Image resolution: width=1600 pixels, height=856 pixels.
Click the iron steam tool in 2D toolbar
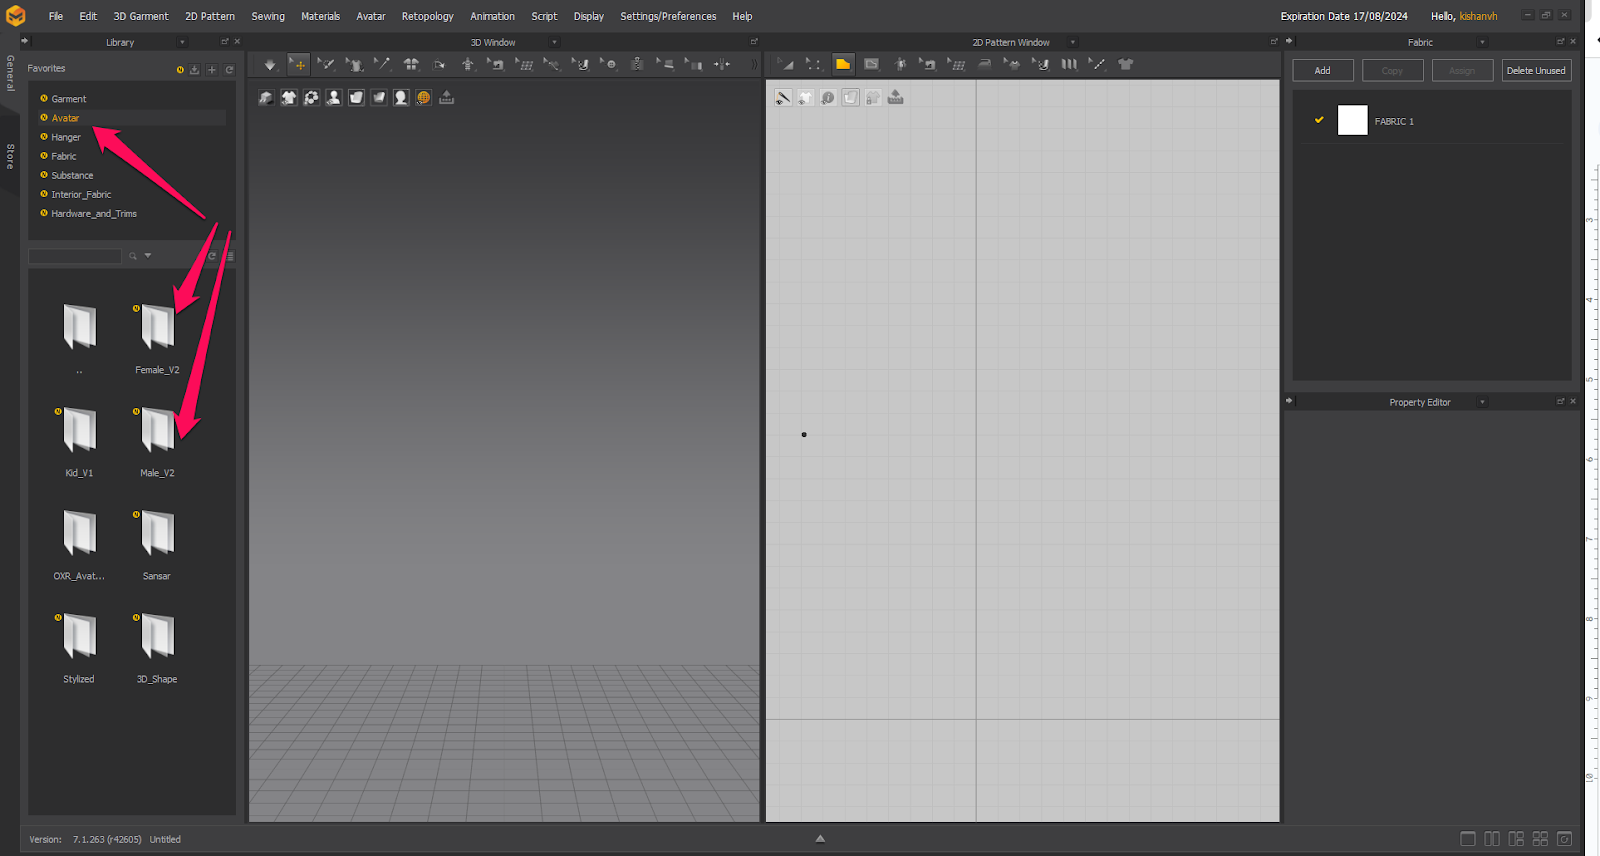click(984, 65)
